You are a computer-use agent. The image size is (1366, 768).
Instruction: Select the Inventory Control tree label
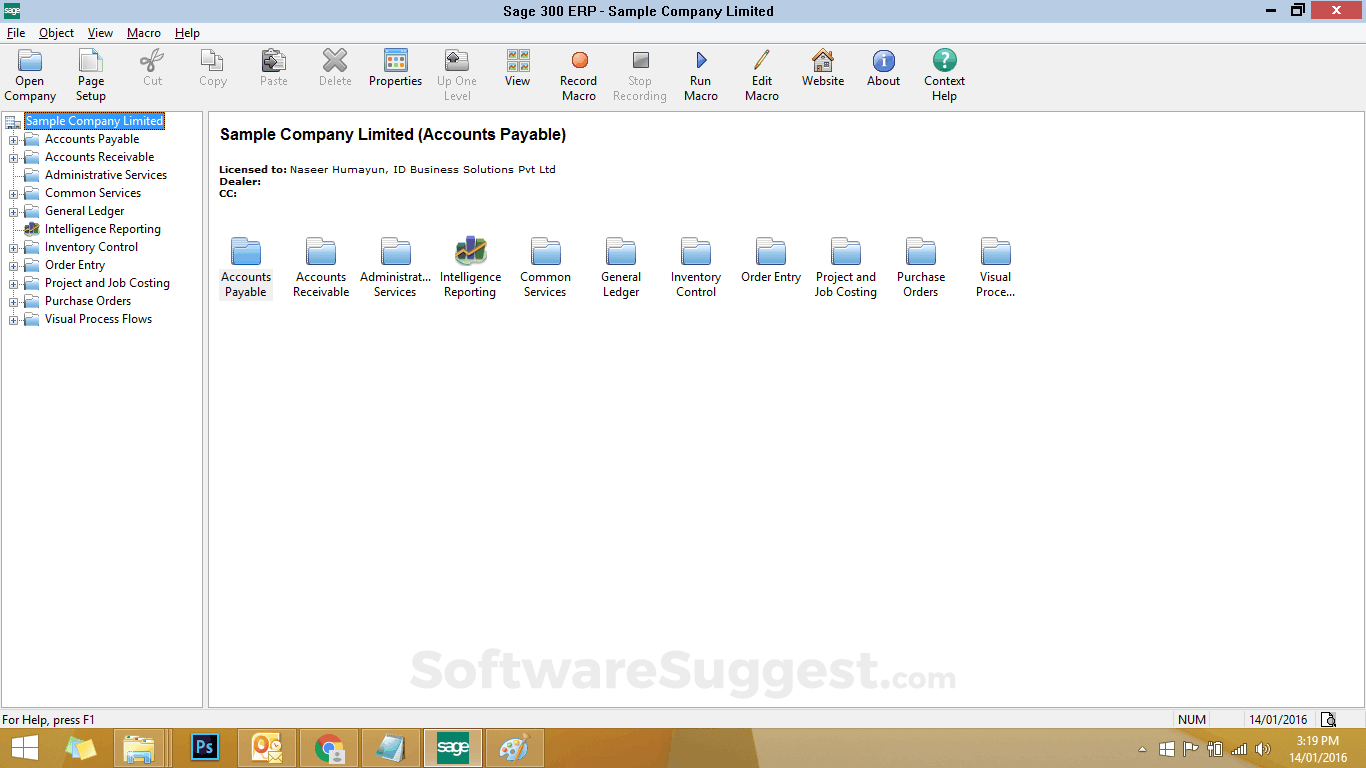click(x=92, y=247)
